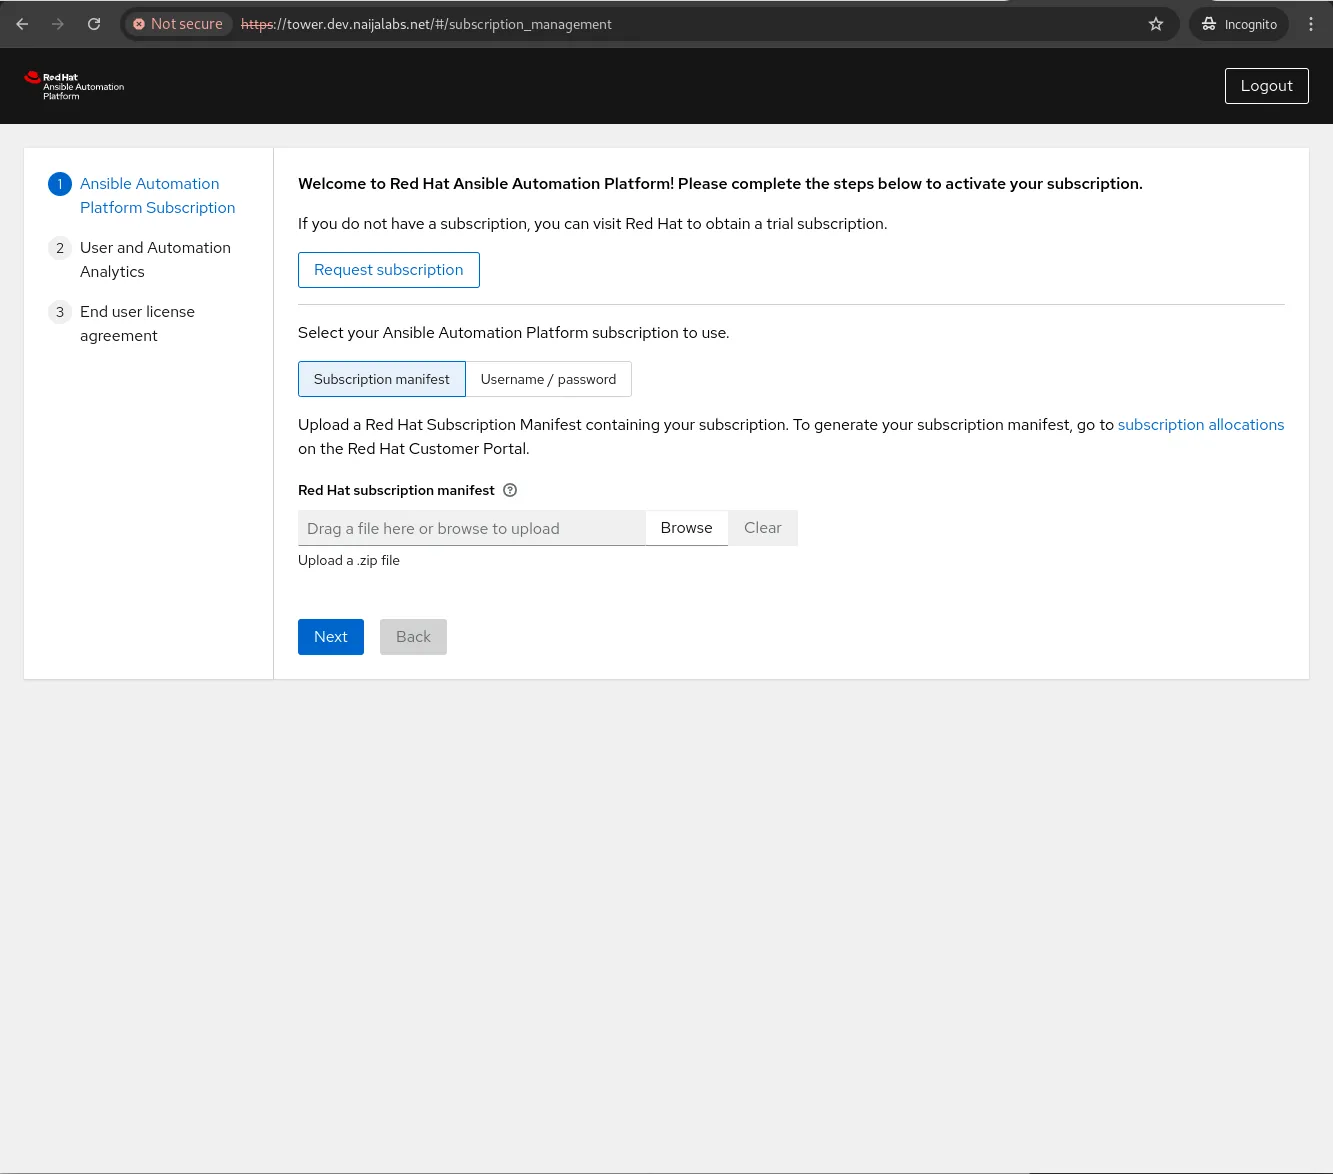This screenshot has width=1333, height=1174.
Task: Switch to Username / password option
Action: click(548, 379)
